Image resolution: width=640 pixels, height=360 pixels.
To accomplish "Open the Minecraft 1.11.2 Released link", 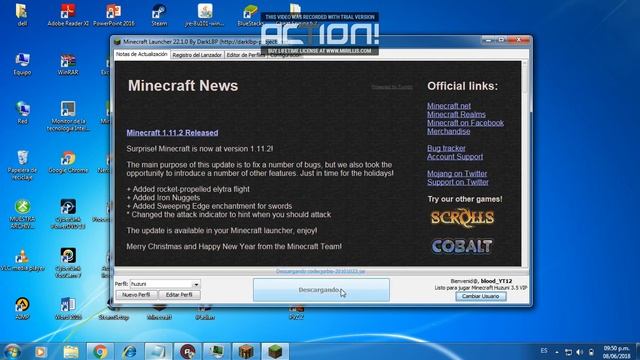I will (172, 133).
